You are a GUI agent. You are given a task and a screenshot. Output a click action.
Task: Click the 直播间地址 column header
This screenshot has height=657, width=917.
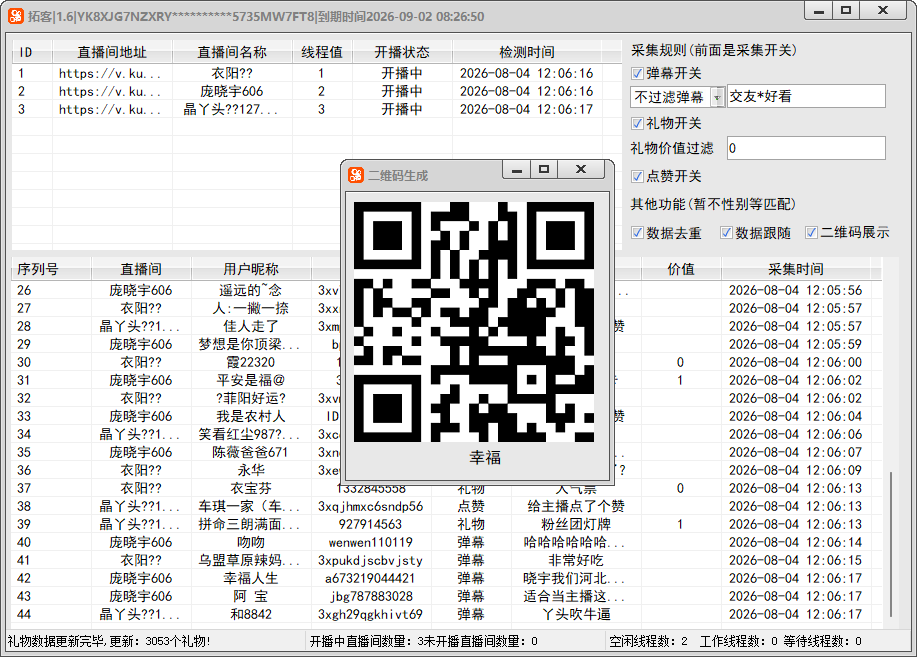tap(112, 52)
